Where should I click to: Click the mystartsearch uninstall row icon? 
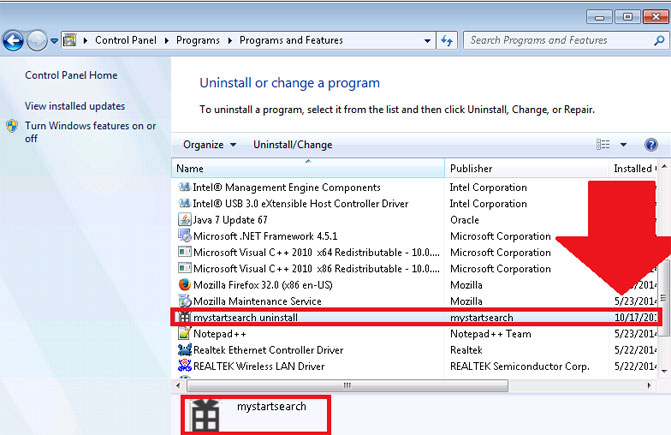pyautogui.click(x=184, y=318)
